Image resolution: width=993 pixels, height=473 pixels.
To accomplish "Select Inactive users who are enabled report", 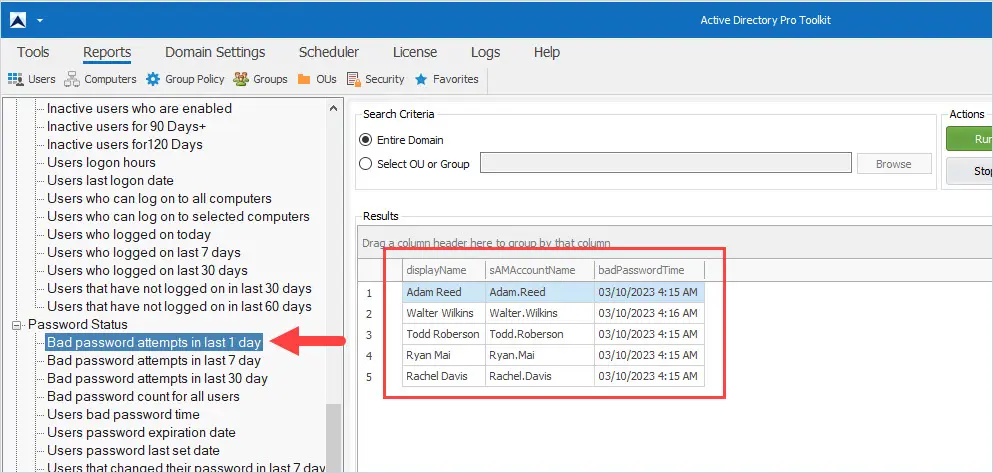I will pyautogui.click(x=139, y=108).
